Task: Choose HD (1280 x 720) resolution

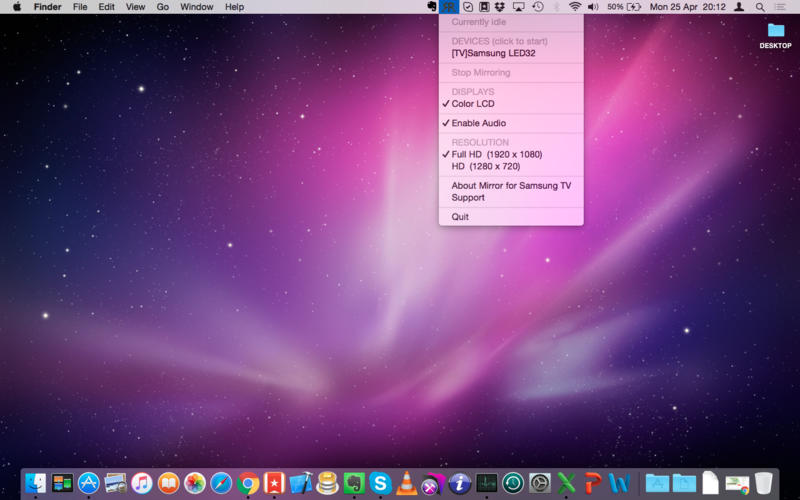Action: (x=485, y=167)
